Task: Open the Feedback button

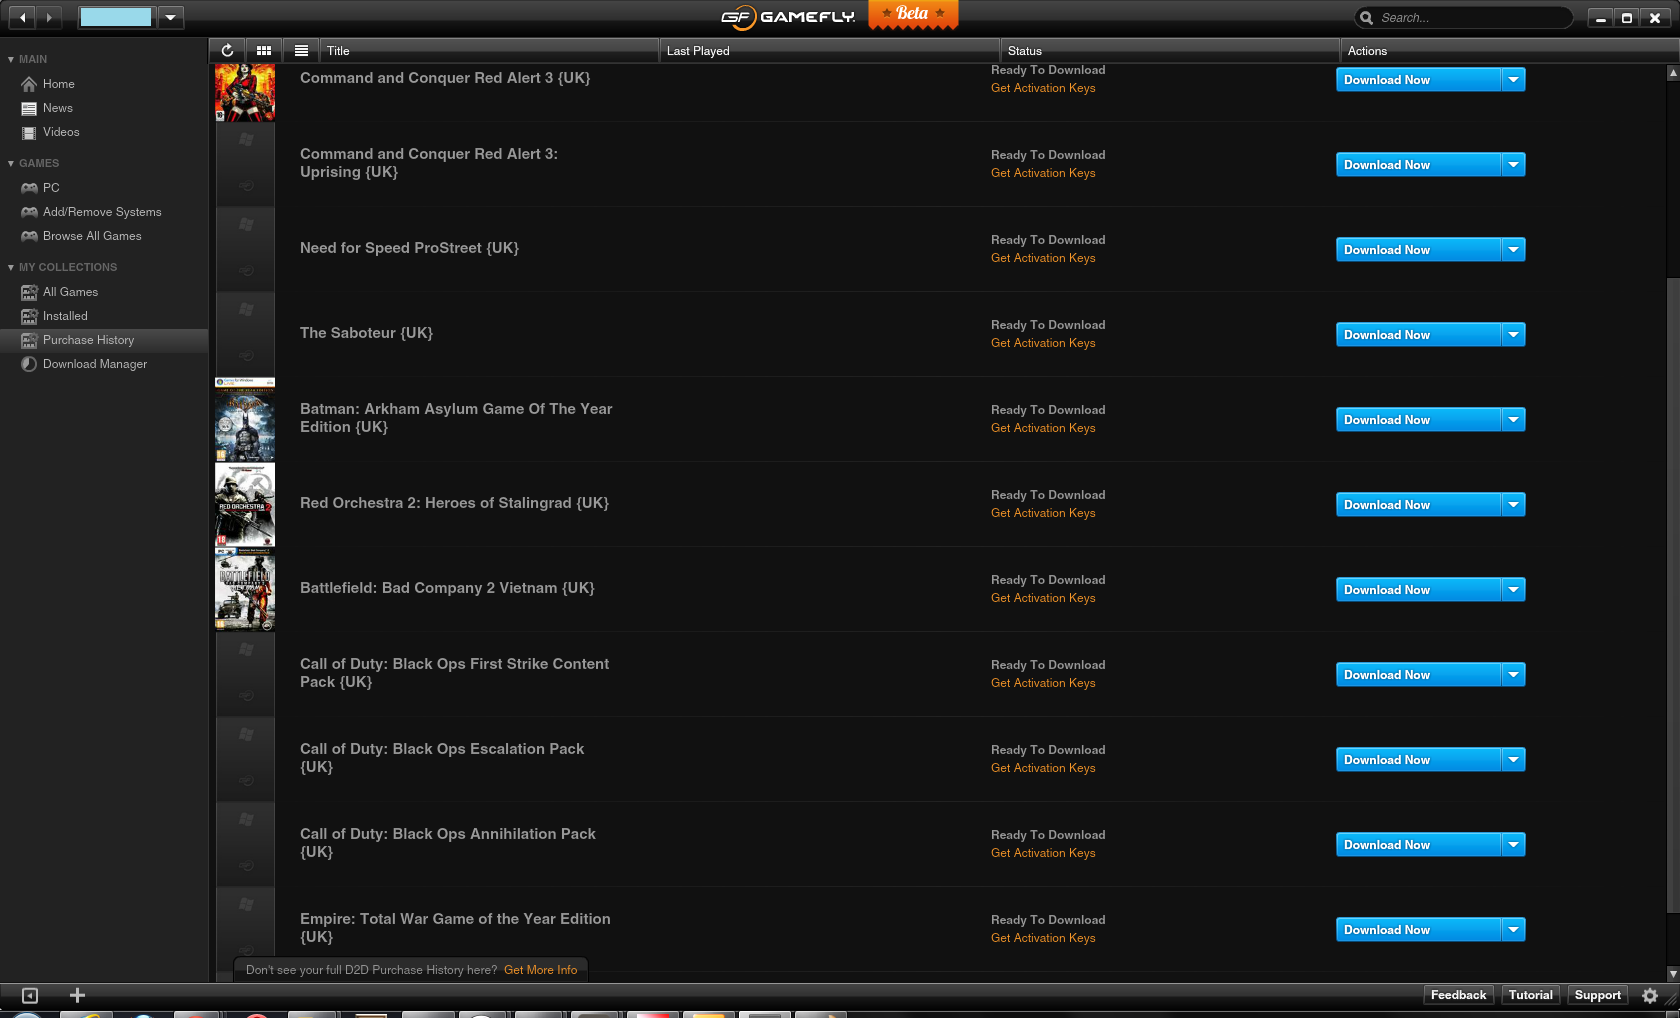Action: point(1458,995)
